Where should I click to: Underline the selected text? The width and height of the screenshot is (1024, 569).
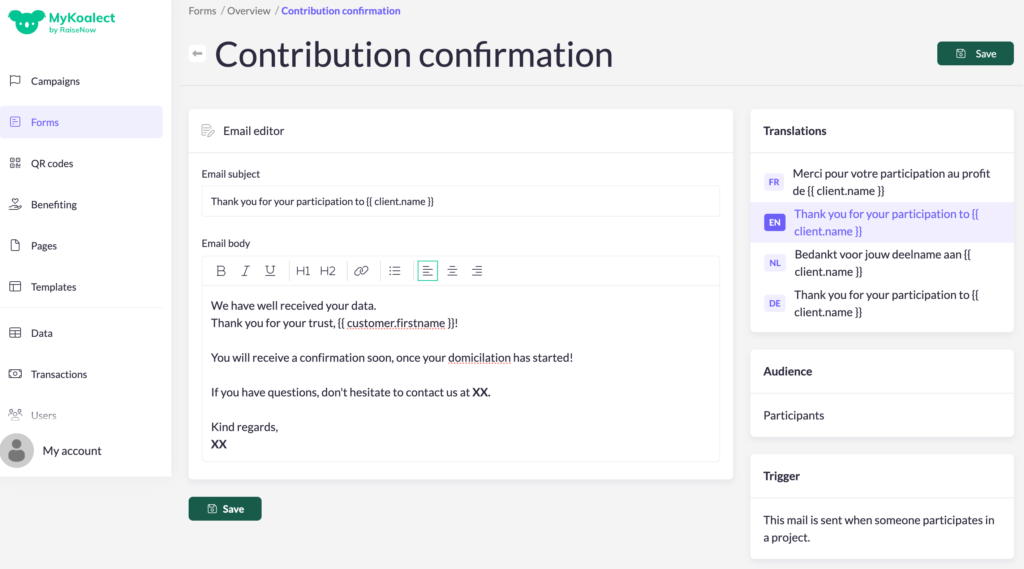(x=270, y=271)
